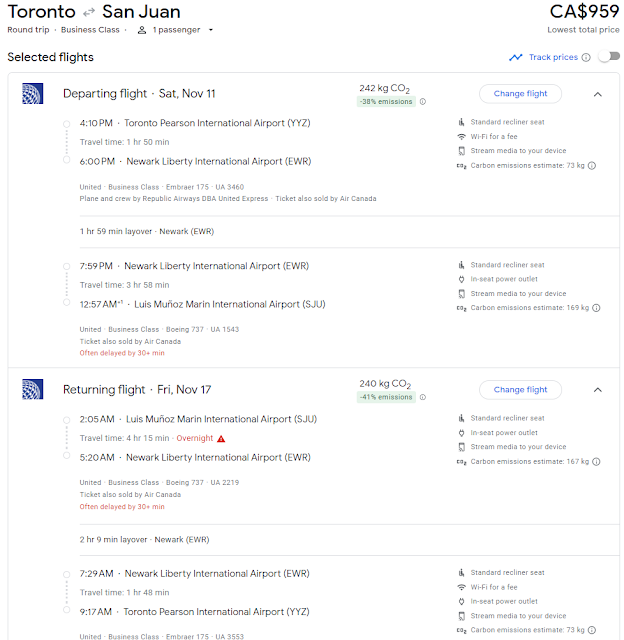Click 9:17 AM Toronto Pearson arrival line
The width and height of the screenshot is (624, 640).
(x=194, y=612)
